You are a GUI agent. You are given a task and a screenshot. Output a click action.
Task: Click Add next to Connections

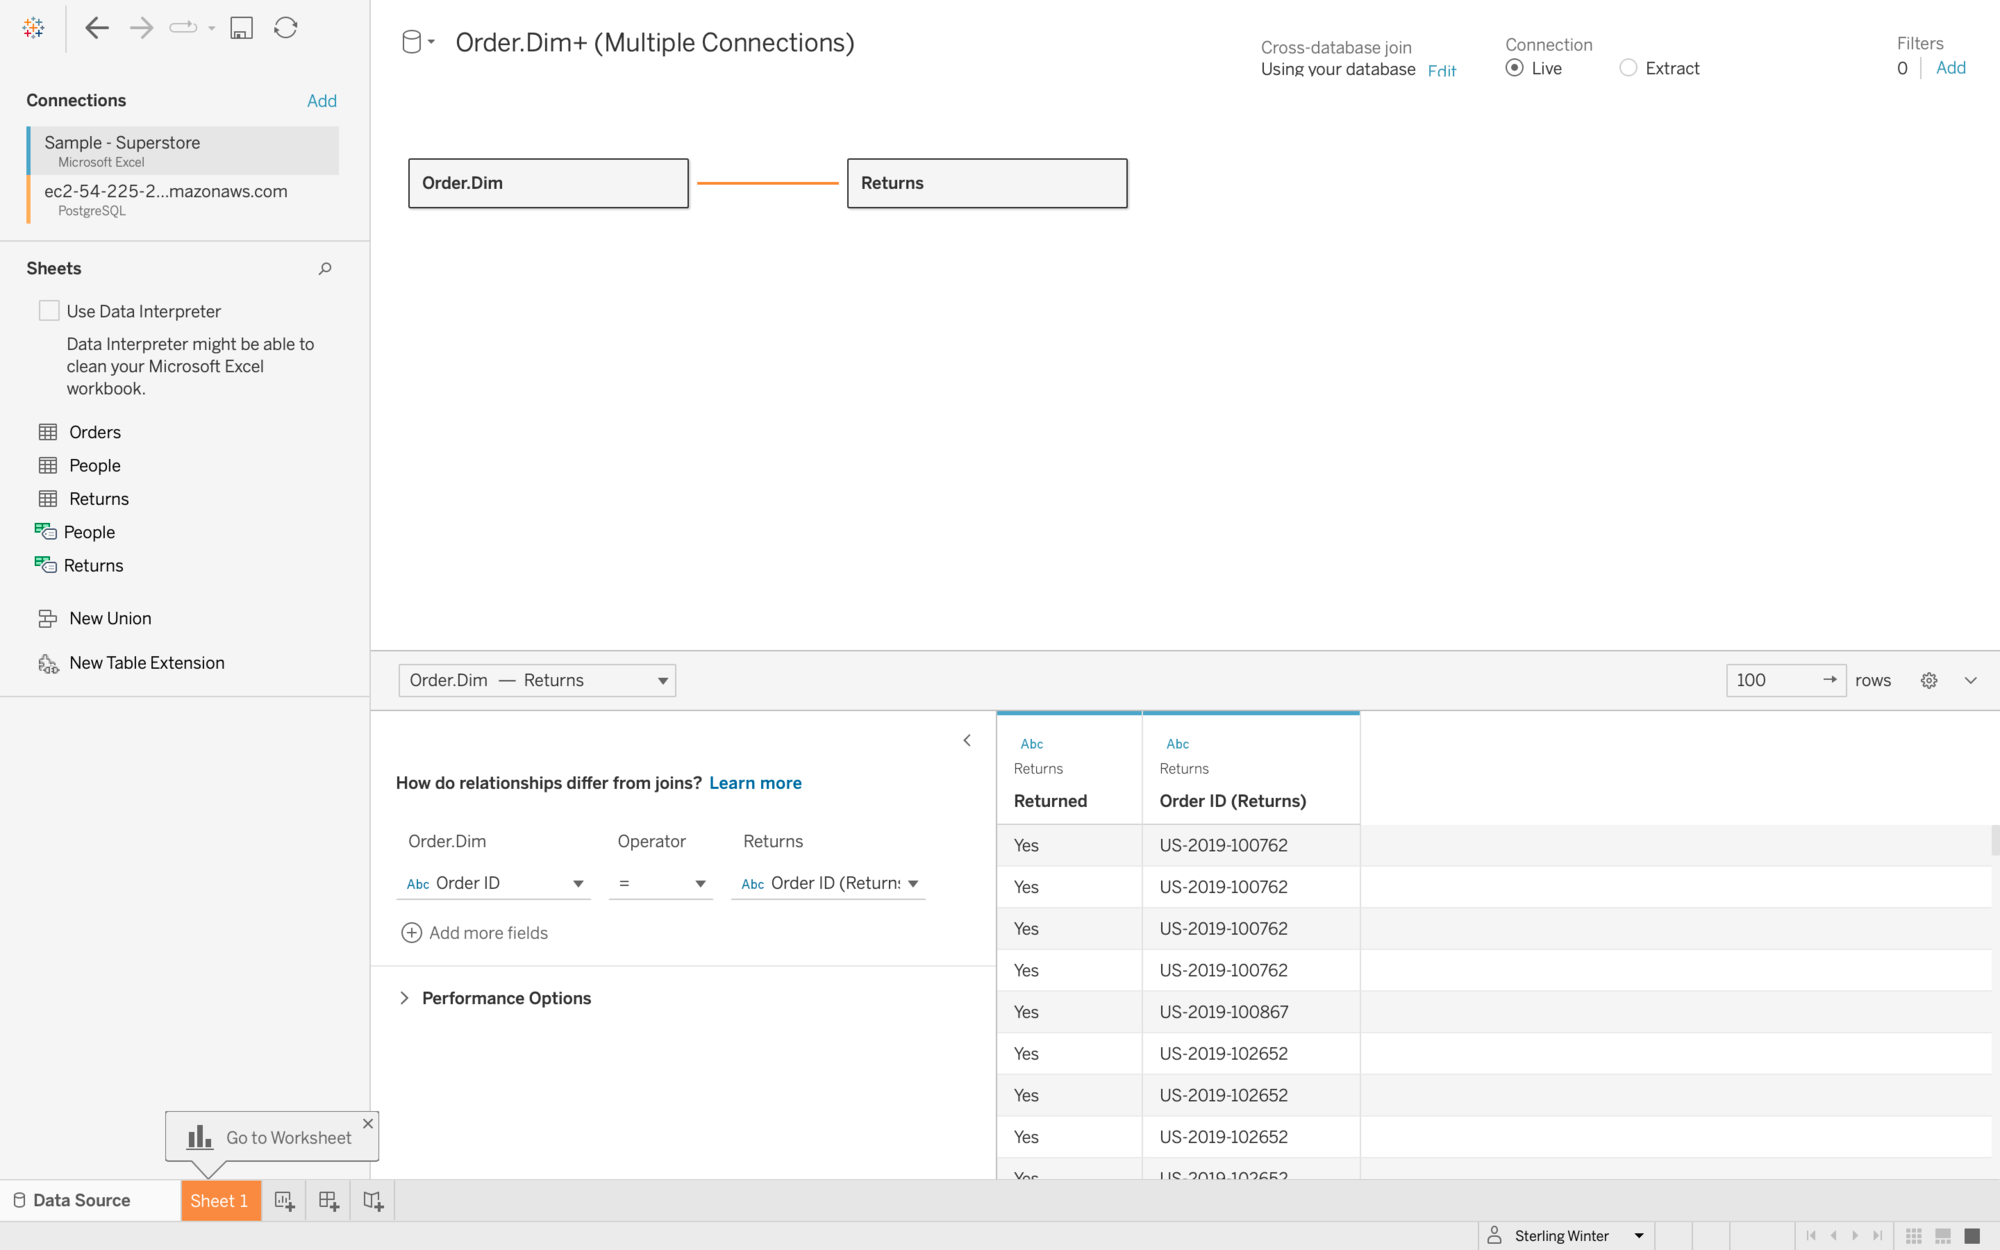[x=321, y=101]
